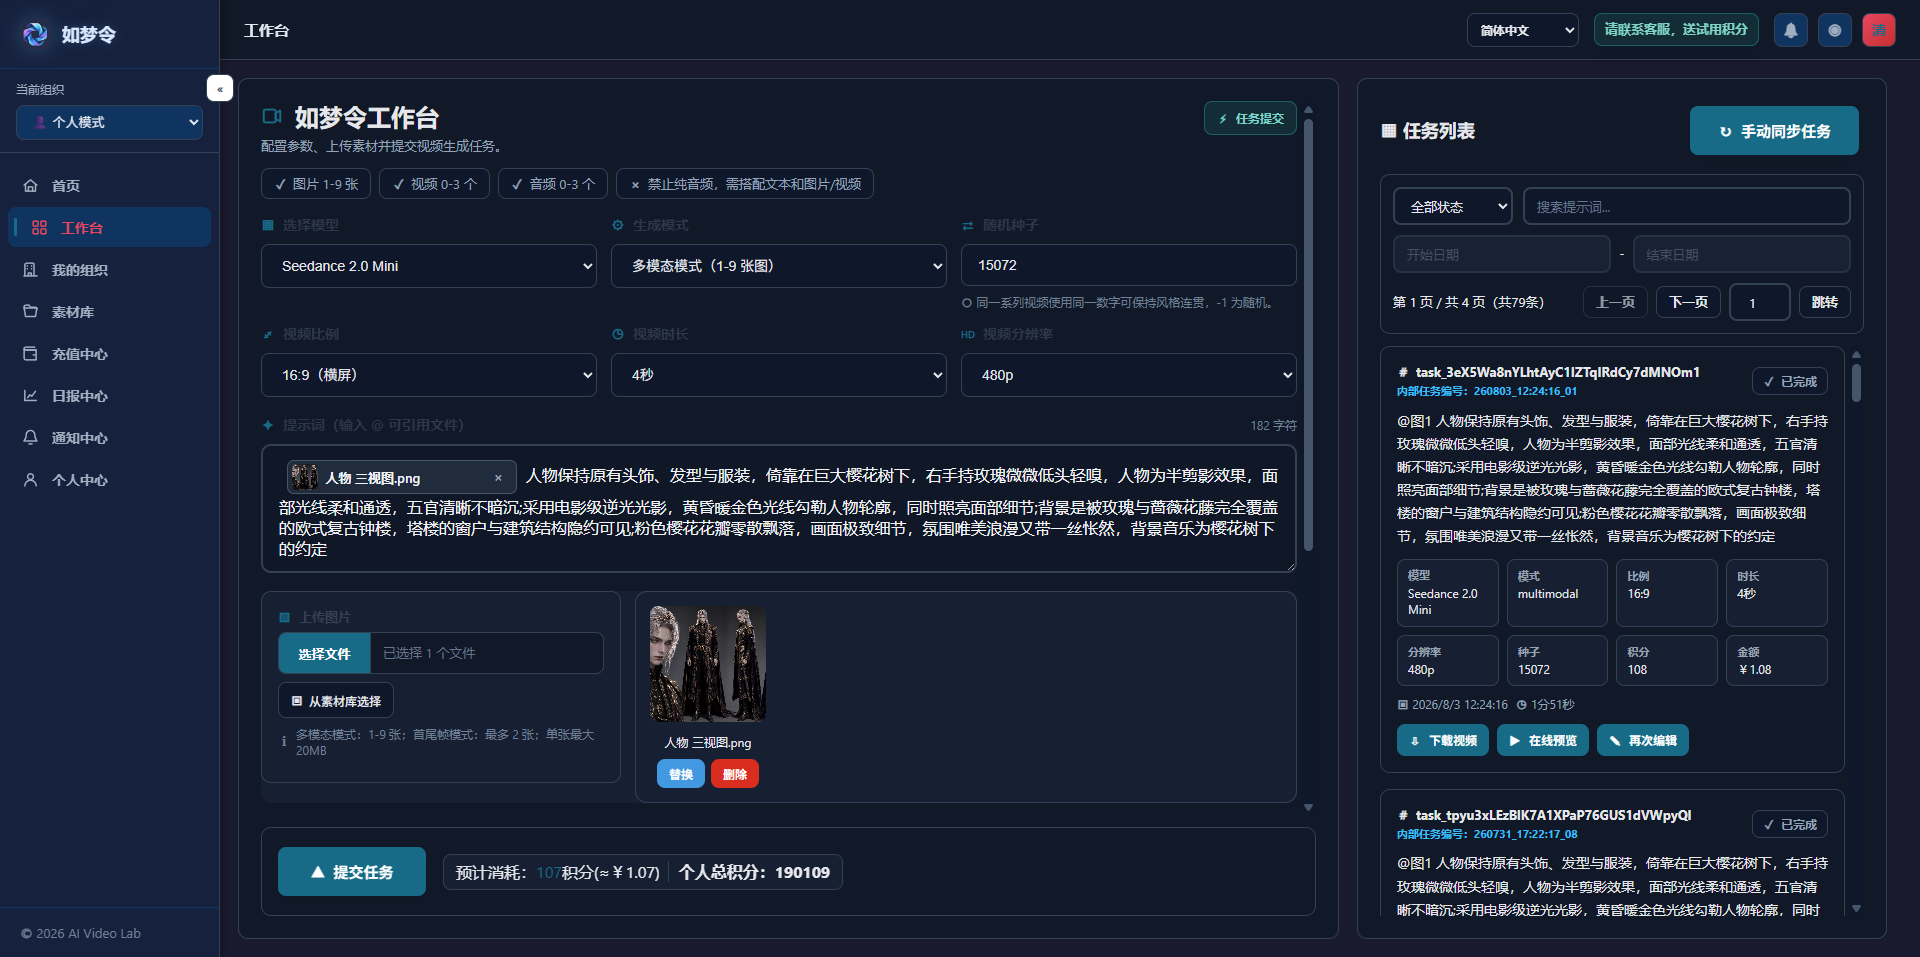Image resolution: width=1920 pixels, height=957 pixels.
Task: Click the blue 替换 button under the thumbnail
Action: coord(681,774)
